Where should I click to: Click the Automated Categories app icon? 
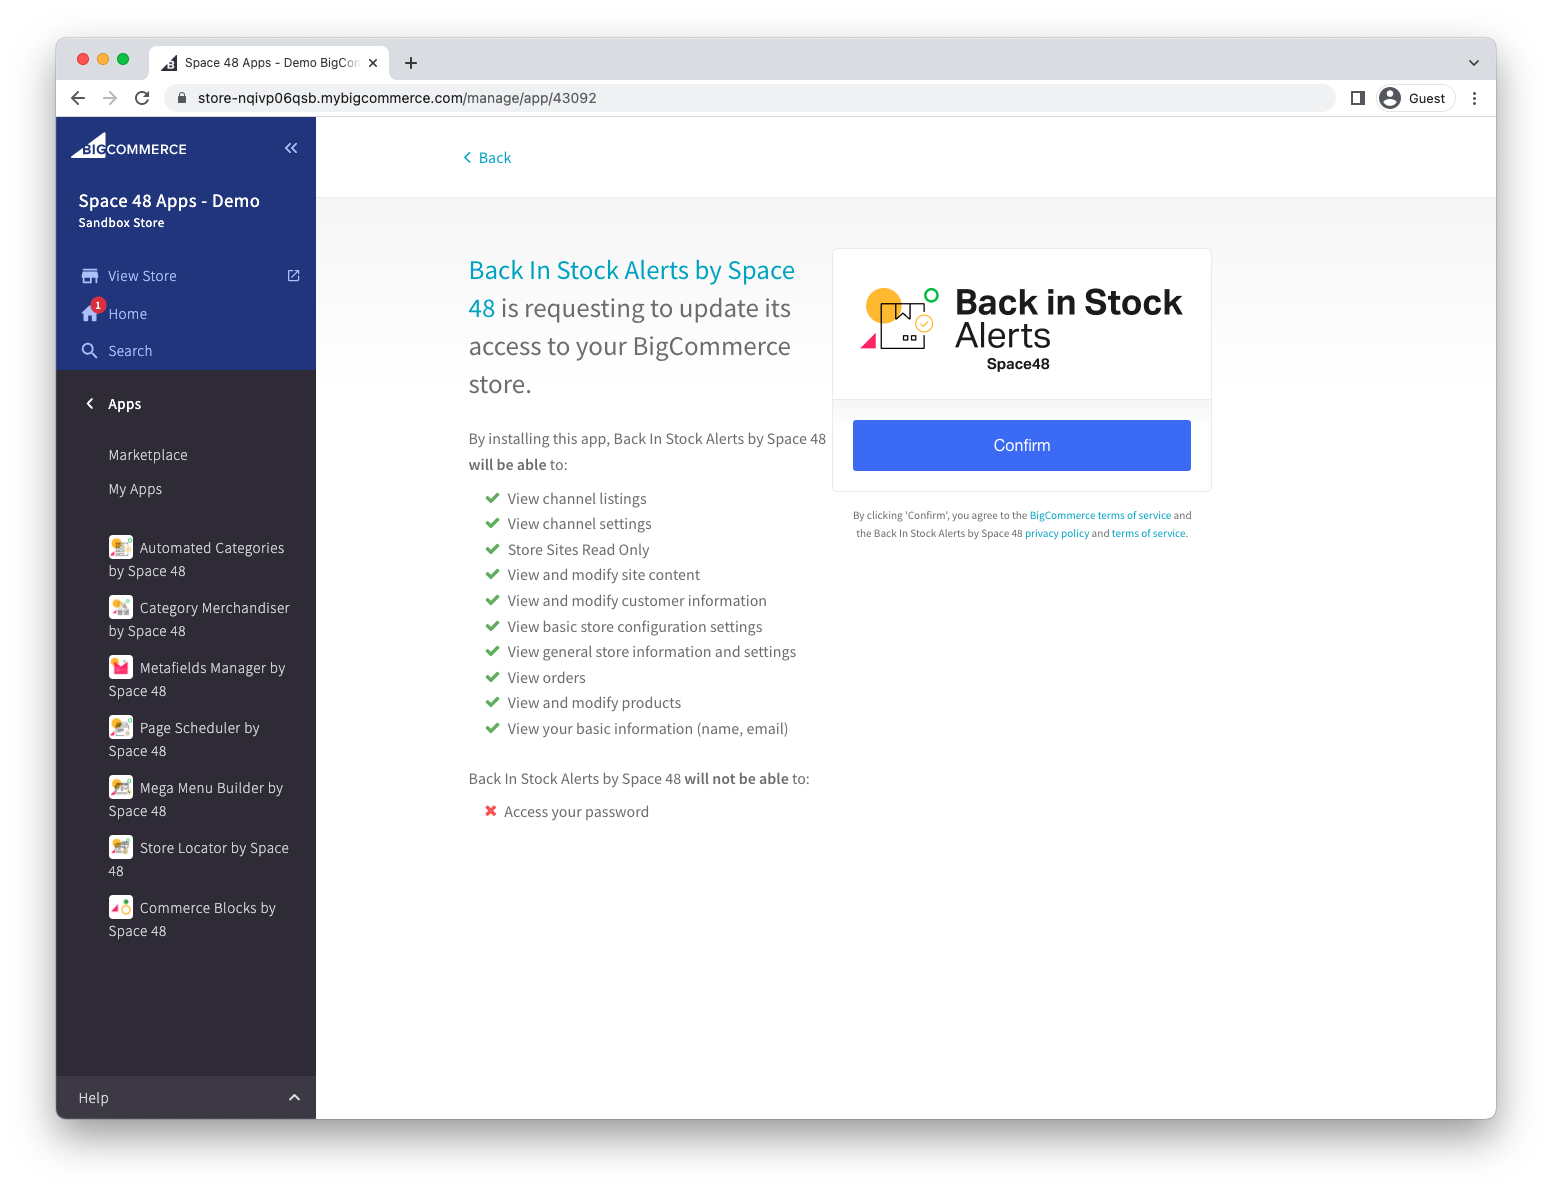point(121,547)
